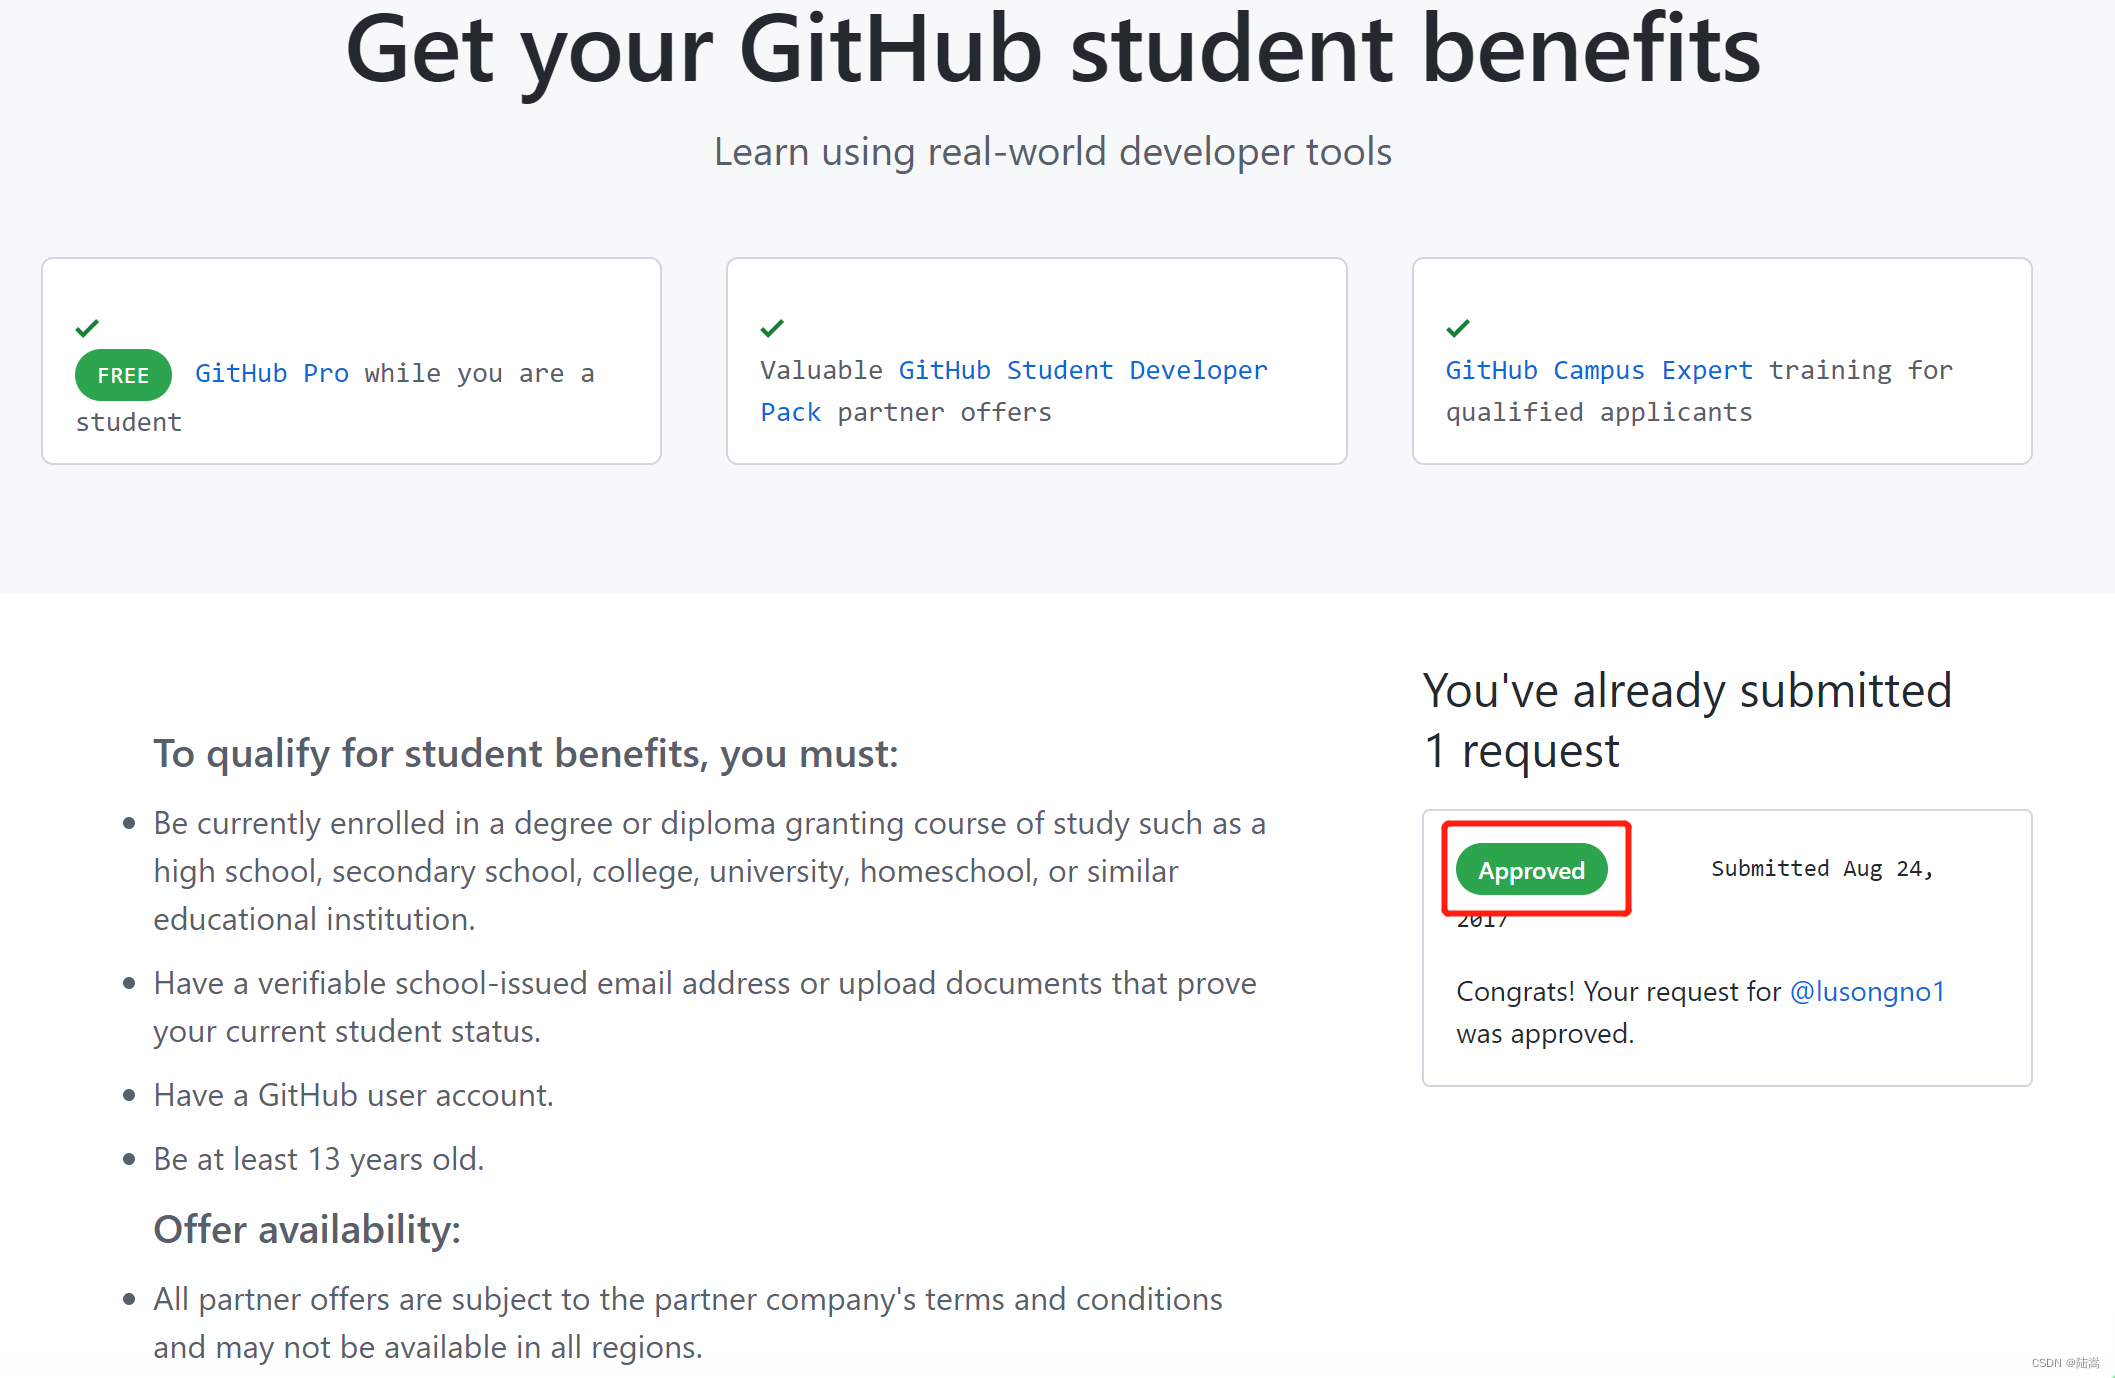Screen dimensions: 2115x1378
Task: Click 'Learn using real-world developer tools' subtitle
Action: [1053, 152]
